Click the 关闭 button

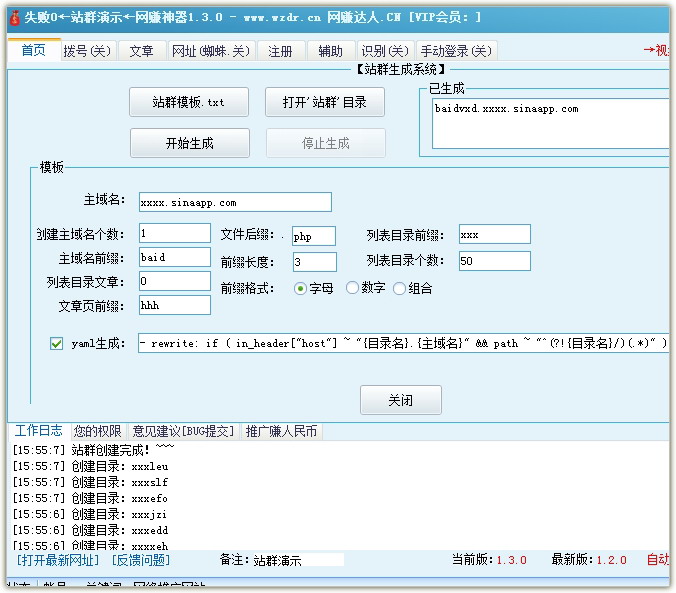pos(401,400)
